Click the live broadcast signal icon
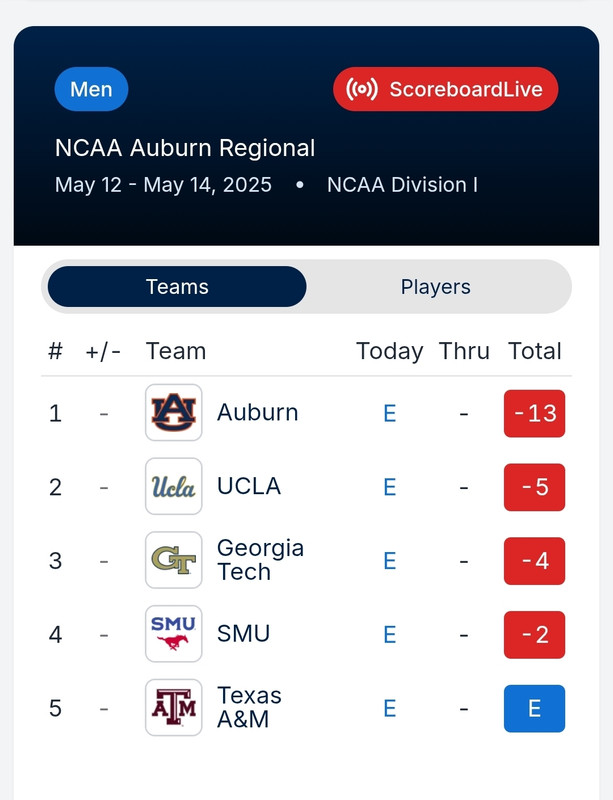The image size is (613, 800). 361,89
